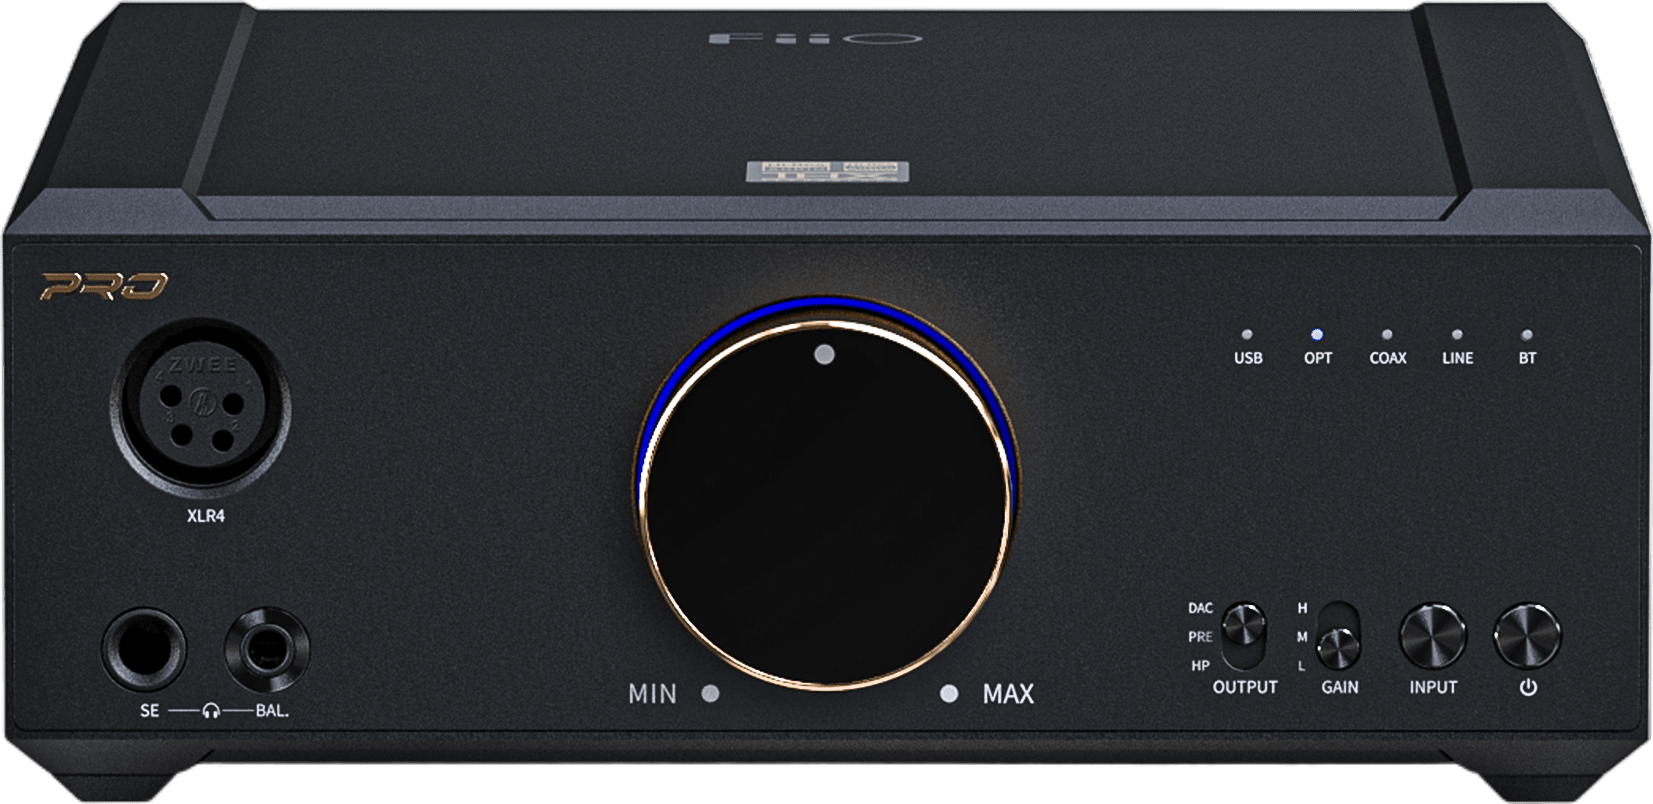Click the 'MIN' label text

(652, 693)
